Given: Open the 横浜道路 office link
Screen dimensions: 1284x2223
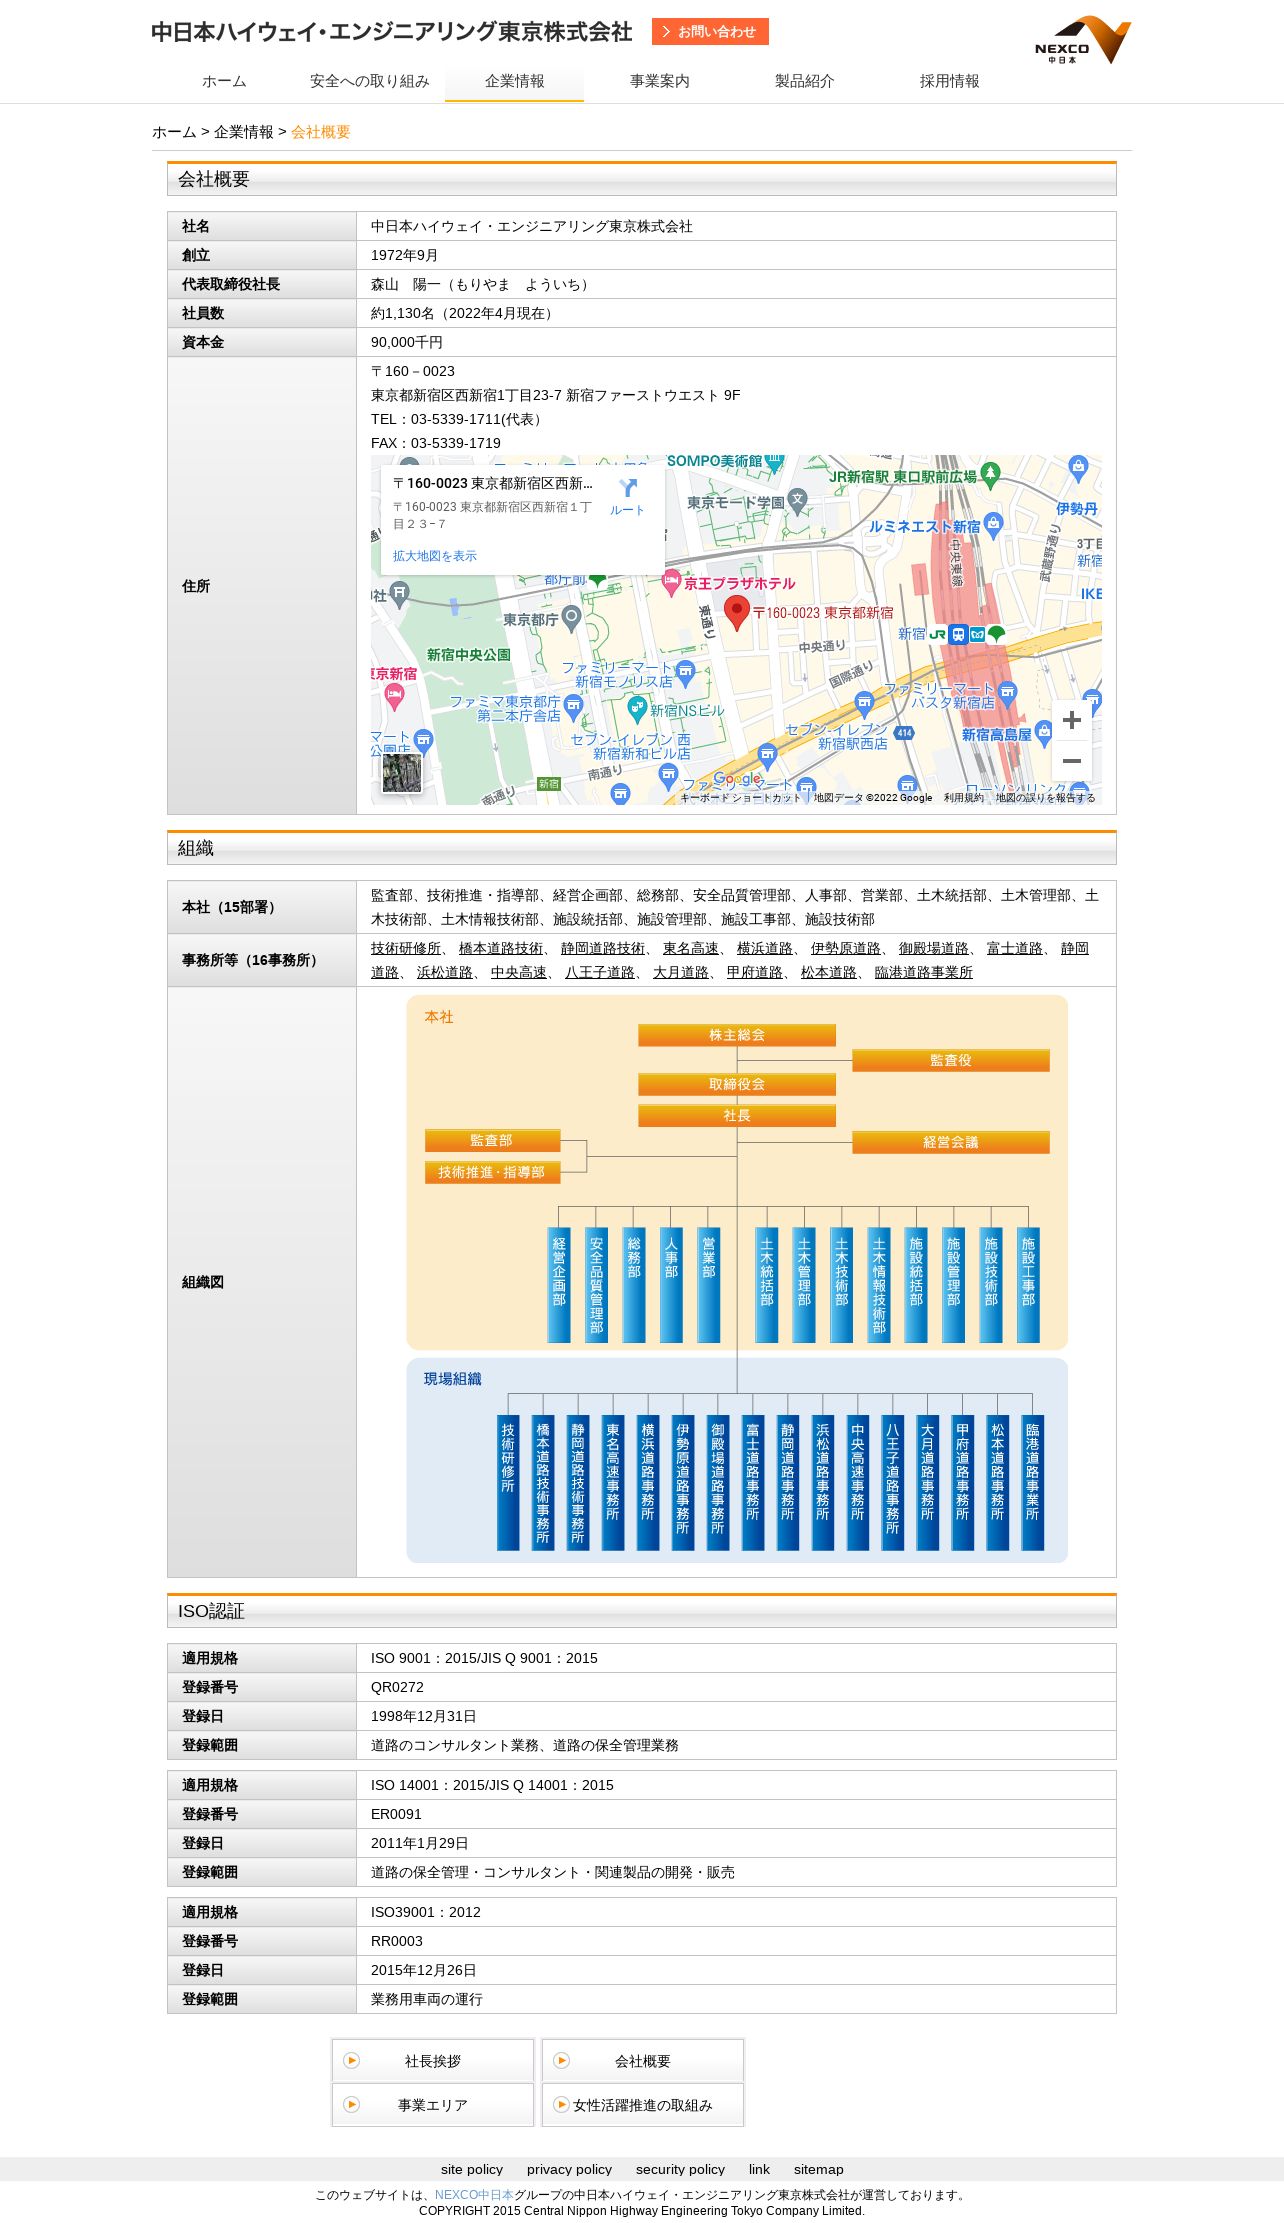Looking at the screenshot, I should pyautogui.click(x=765, y=948).
